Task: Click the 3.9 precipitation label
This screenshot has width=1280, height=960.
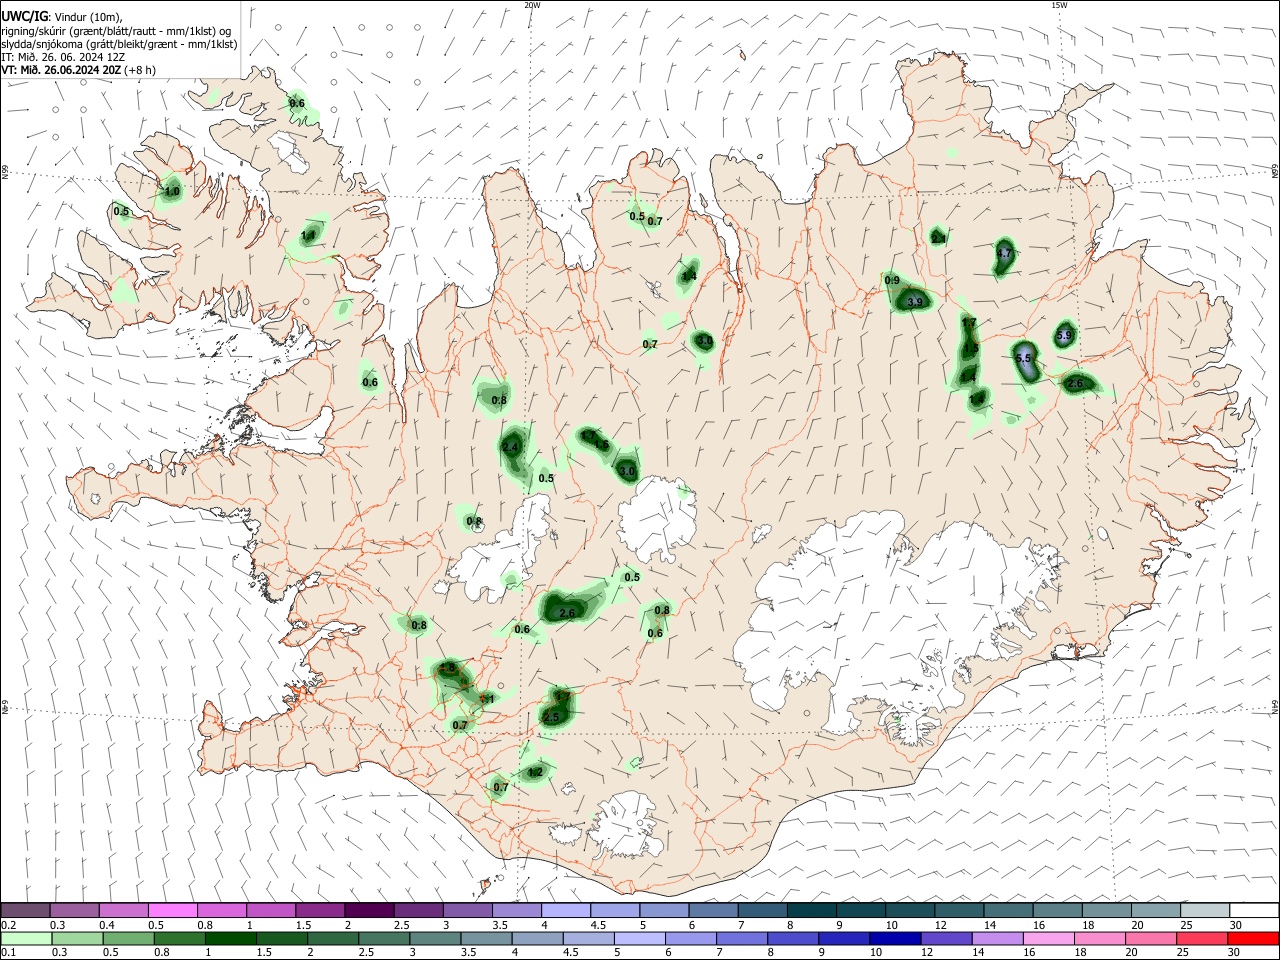Action: tap(915, 302)
